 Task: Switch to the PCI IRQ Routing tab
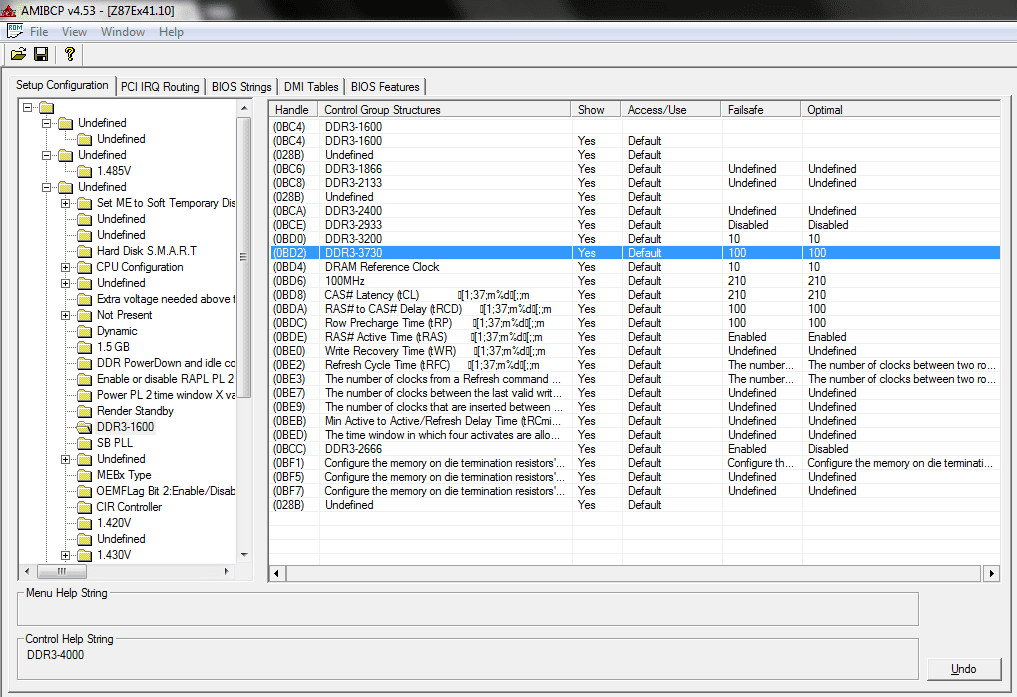(160, 87)
